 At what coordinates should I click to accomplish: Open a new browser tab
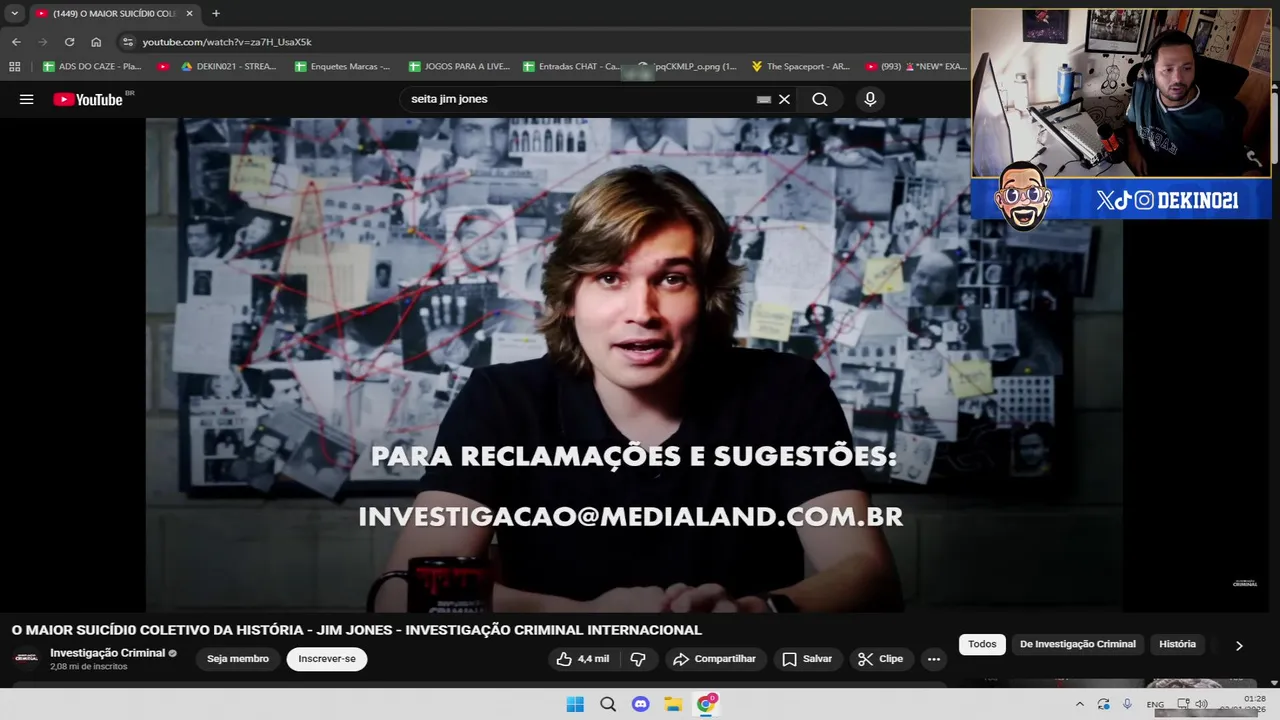[216, 13]
